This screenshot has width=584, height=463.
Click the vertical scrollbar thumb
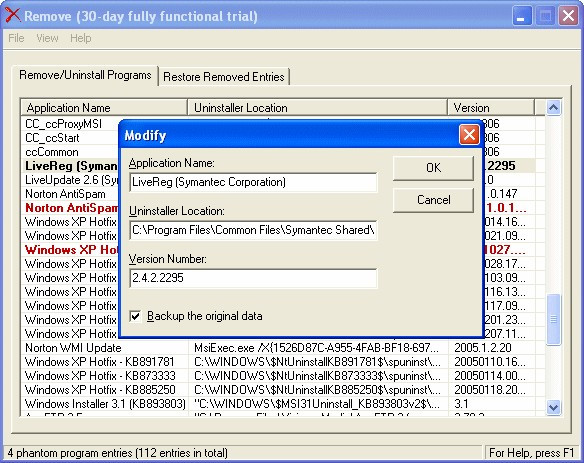[553, 319]
